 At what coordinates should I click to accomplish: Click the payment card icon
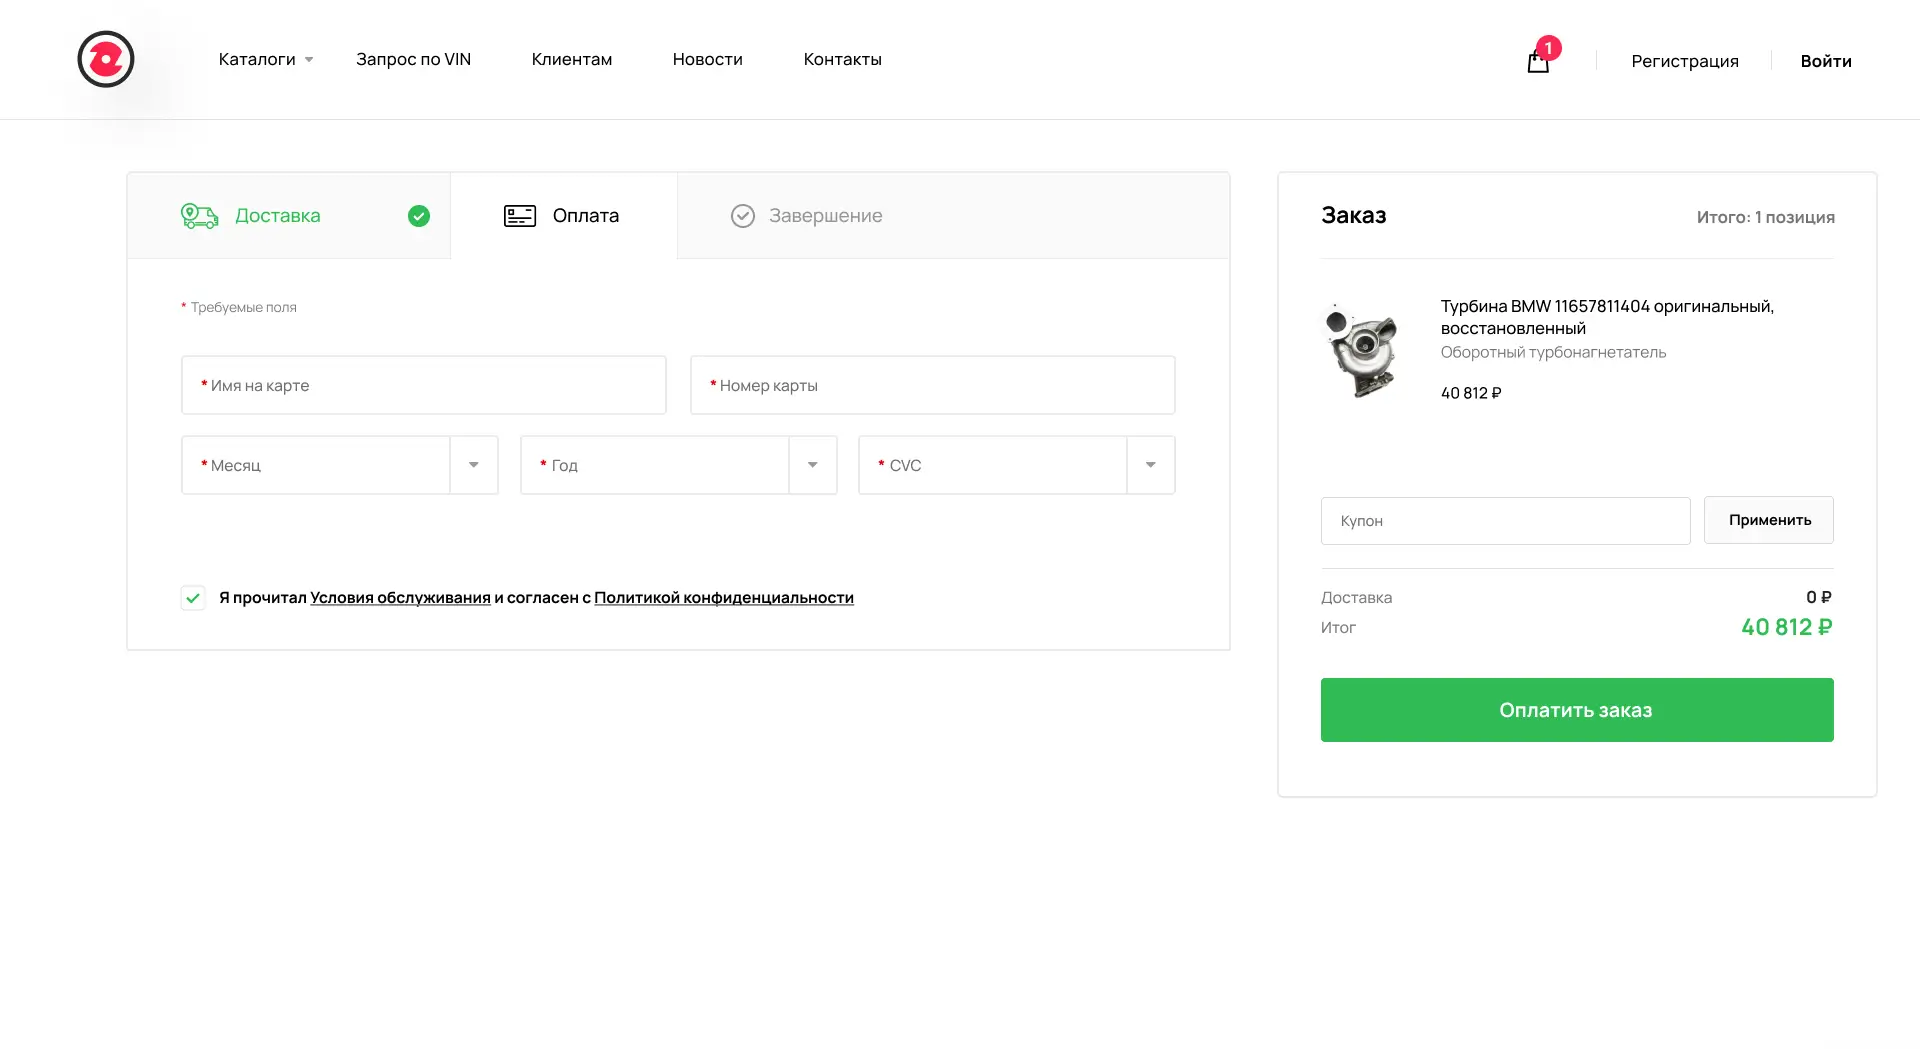520,216
